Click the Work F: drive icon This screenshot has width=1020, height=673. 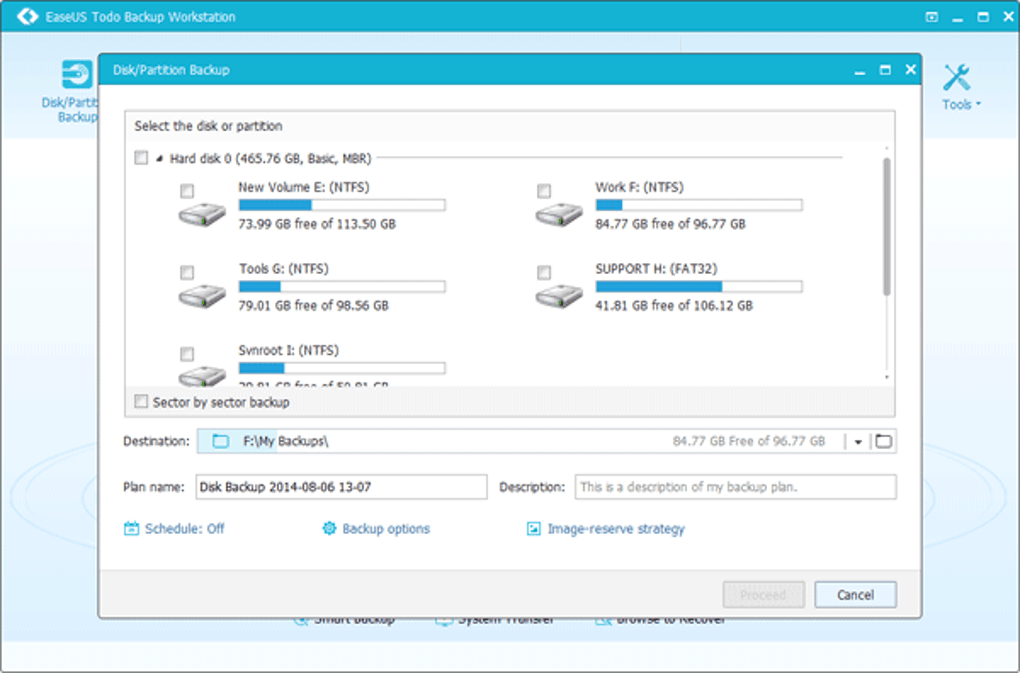[x=559, y=214]
